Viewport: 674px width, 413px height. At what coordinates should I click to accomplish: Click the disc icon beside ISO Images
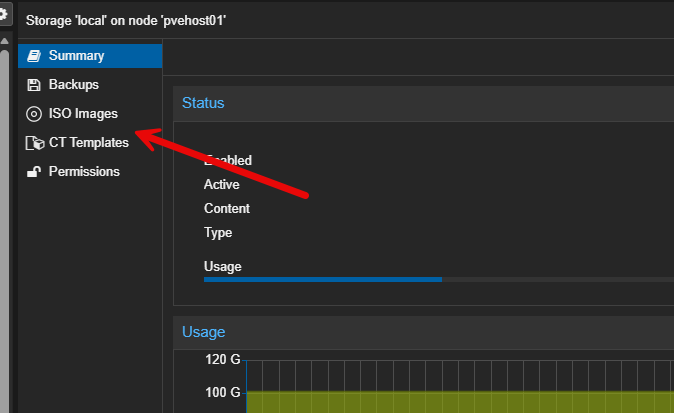[33, 114]
